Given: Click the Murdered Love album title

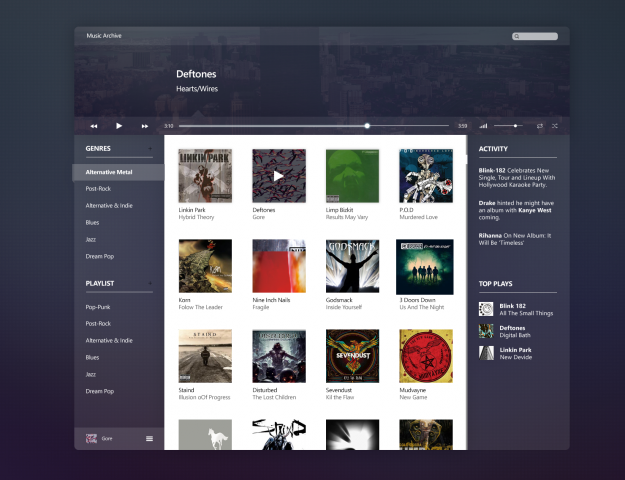Looking at the screenshot, I should (419, 217).
